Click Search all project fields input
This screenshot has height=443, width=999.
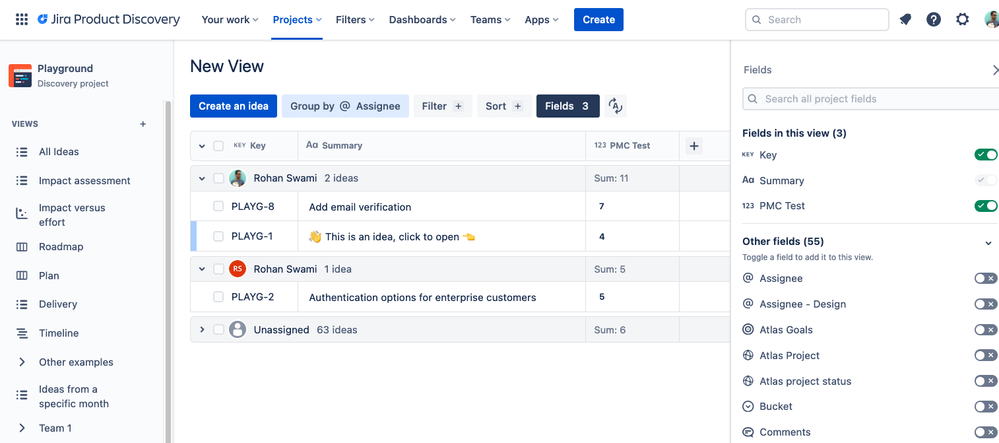click(x=870, y=99)
